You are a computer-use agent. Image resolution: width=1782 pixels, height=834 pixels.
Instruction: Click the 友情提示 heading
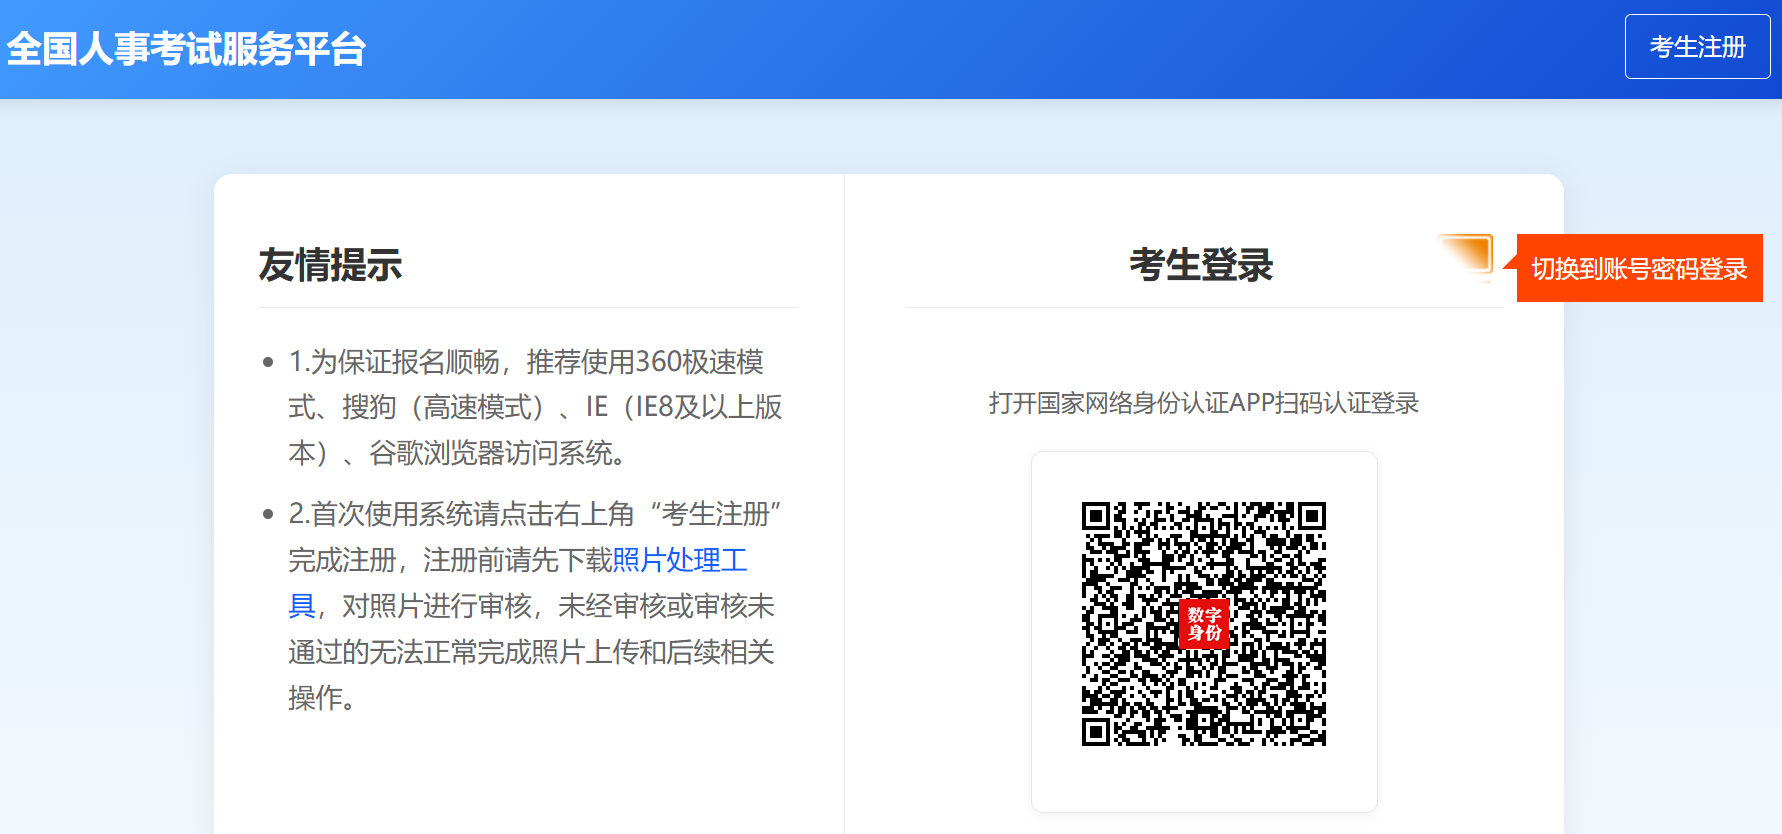[x=330, y=265]
